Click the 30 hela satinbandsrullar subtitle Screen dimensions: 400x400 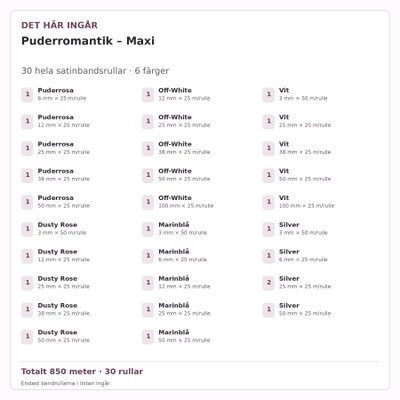point(95,71)
